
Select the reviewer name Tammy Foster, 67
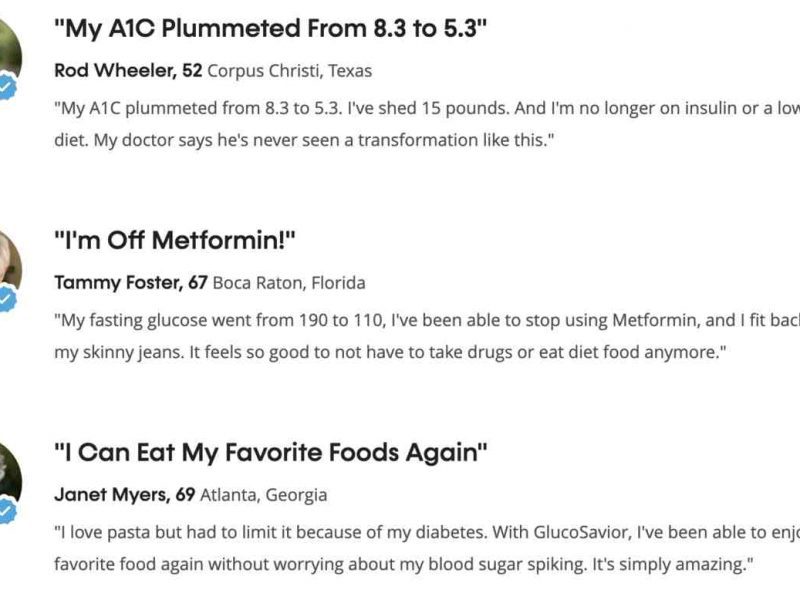(x=130, y=283)
